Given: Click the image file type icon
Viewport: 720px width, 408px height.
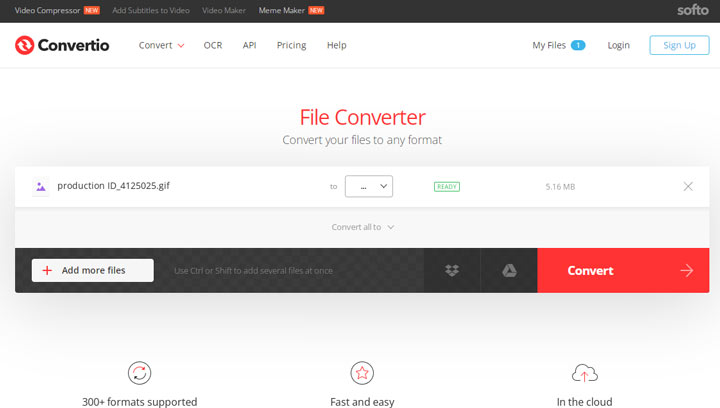Looking at the screenshot, I should 41,187.
